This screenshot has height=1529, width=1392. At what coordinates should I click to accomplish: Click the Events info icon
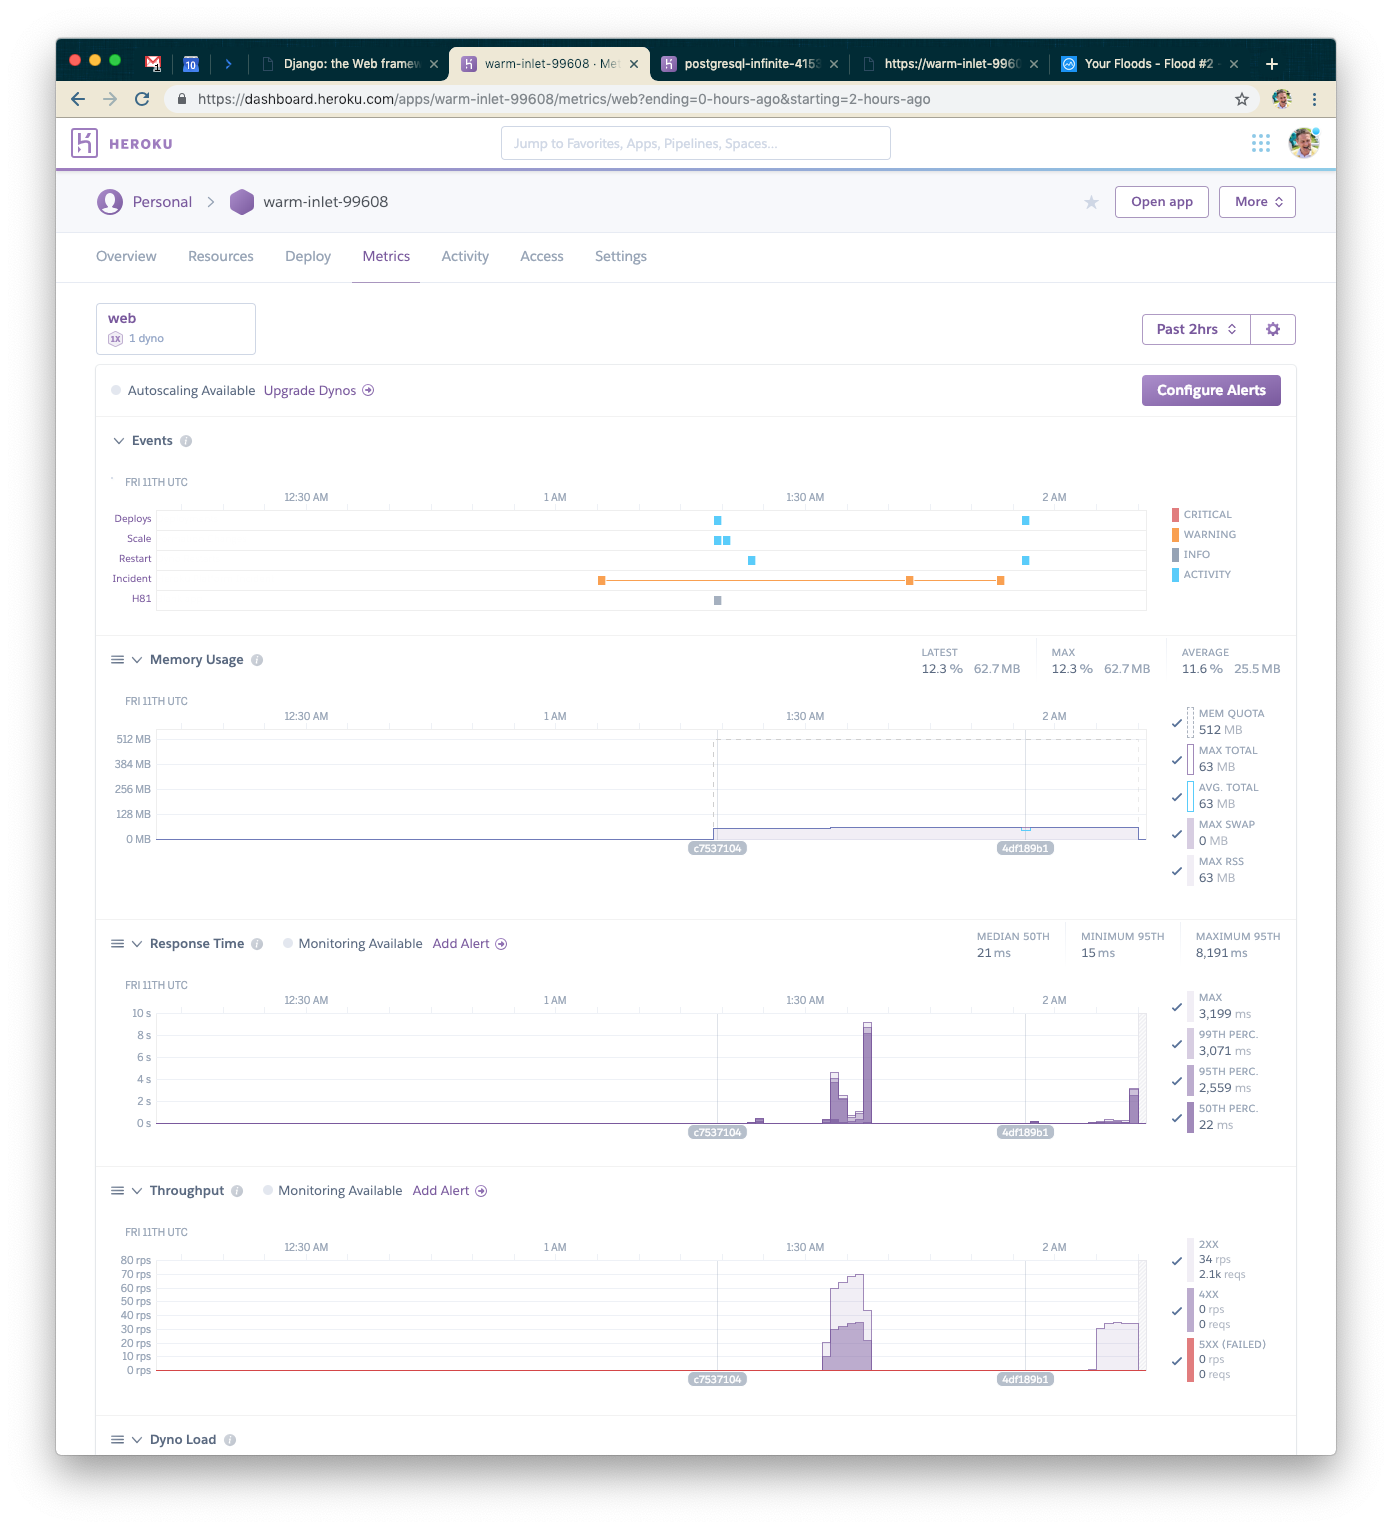pyautogui.click(x=186, y=441)
